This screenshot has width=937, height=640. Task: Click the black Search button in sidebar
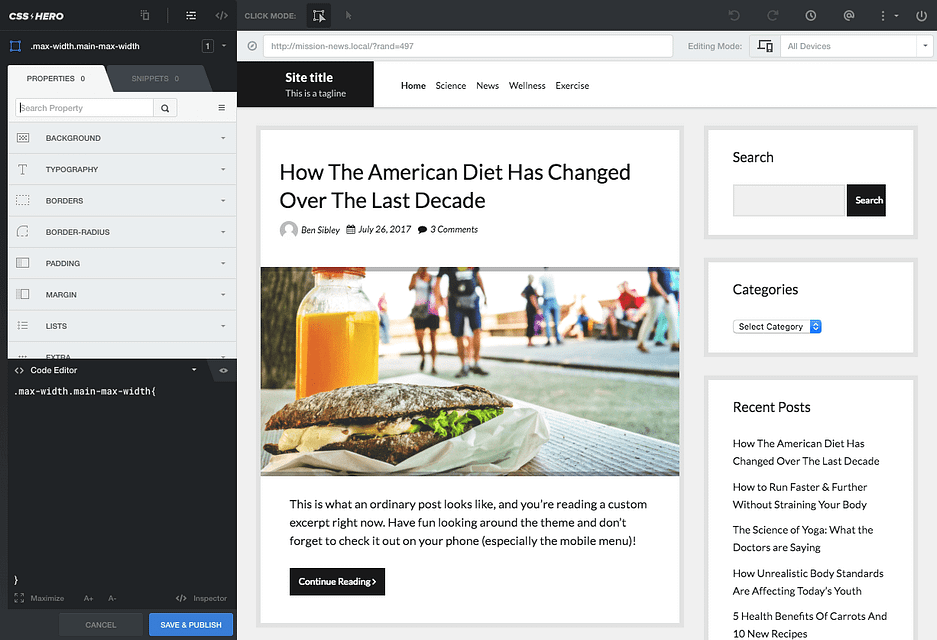pos(866,200)
